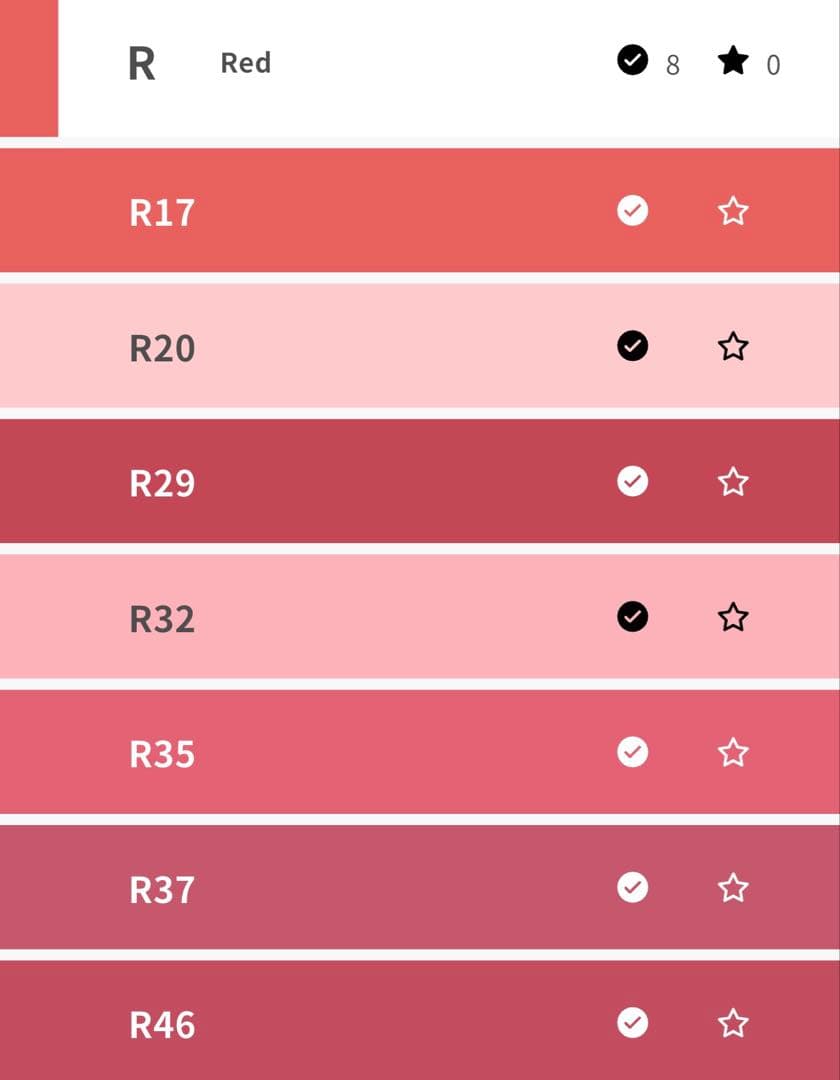Viewport: 840px width, 1080px height.
Task: Toggle the black checkmark on R20
Action: click(x=632, y=346)
